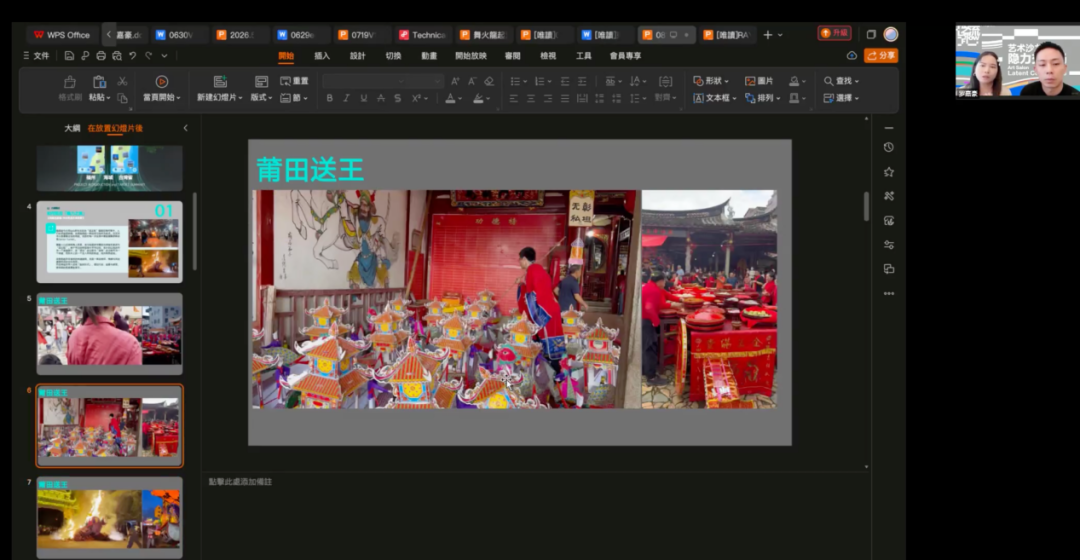Click the orange Share (分享) button
Image resolution: width=1080 pixels, height=560 pixels.
click(881, 56)
